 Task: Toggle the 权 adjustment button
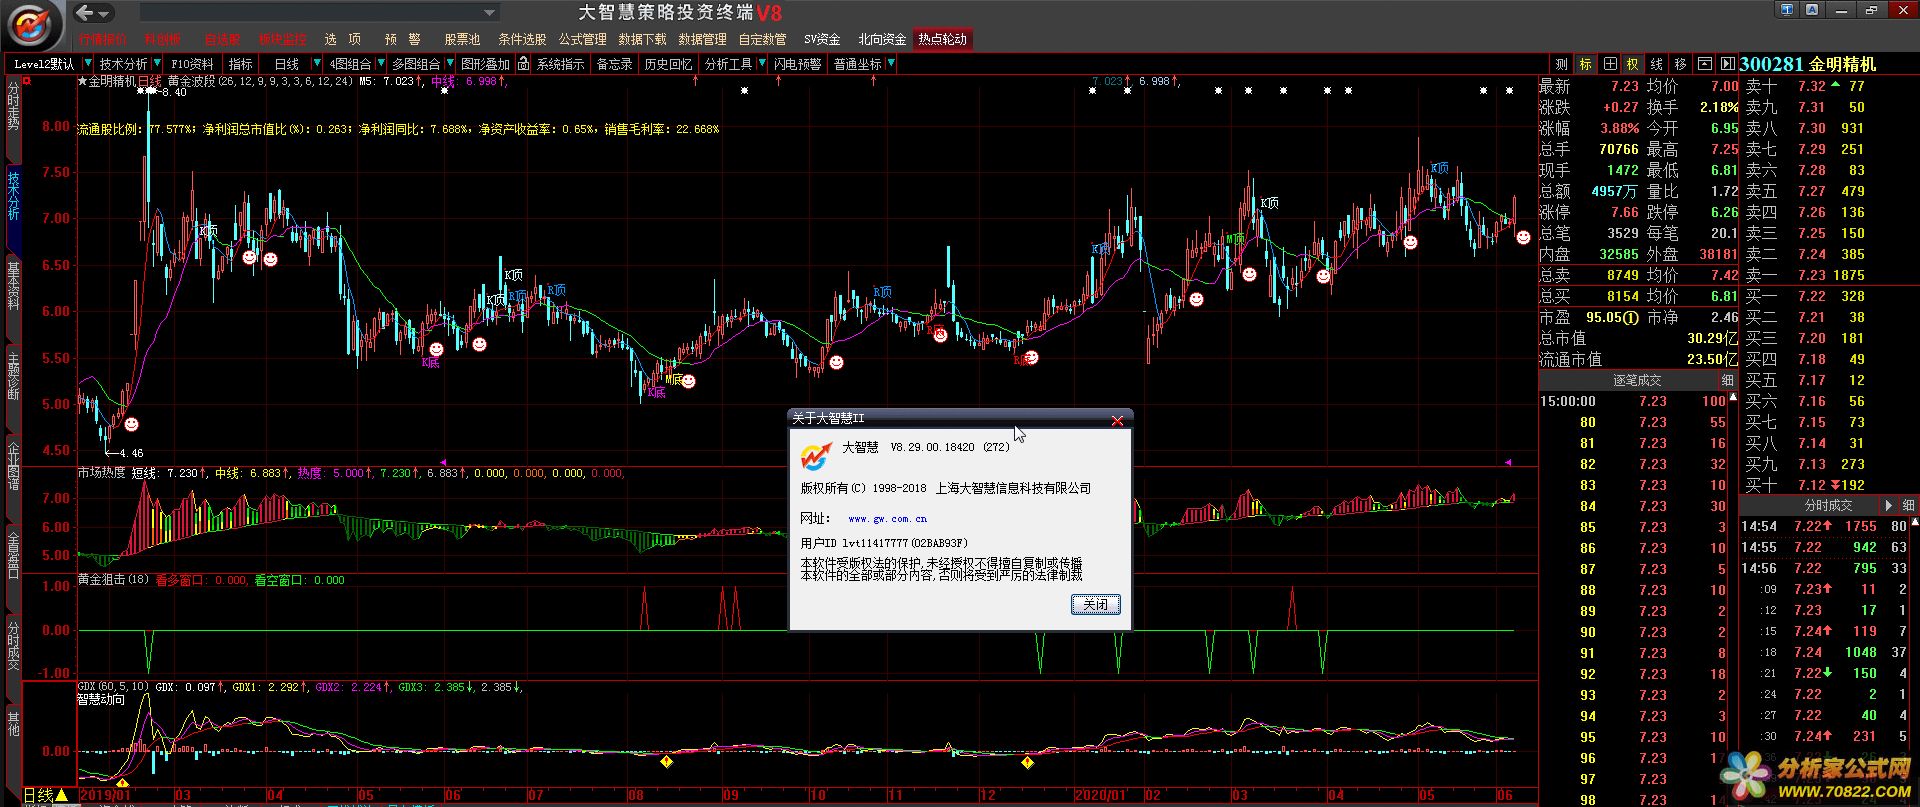1632,64
